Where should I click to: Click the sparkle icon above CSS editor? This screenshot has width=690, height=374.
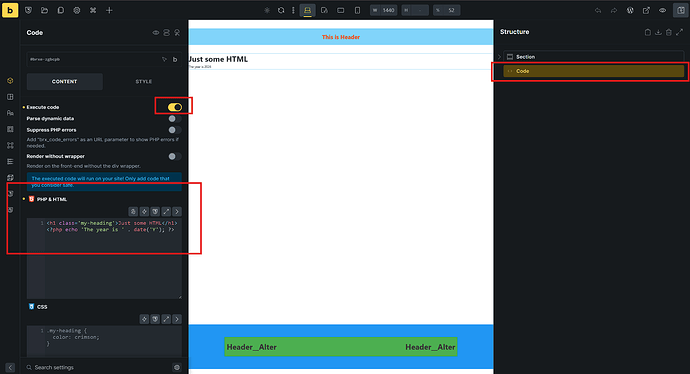pyautogui.click(x=144, y=319)
